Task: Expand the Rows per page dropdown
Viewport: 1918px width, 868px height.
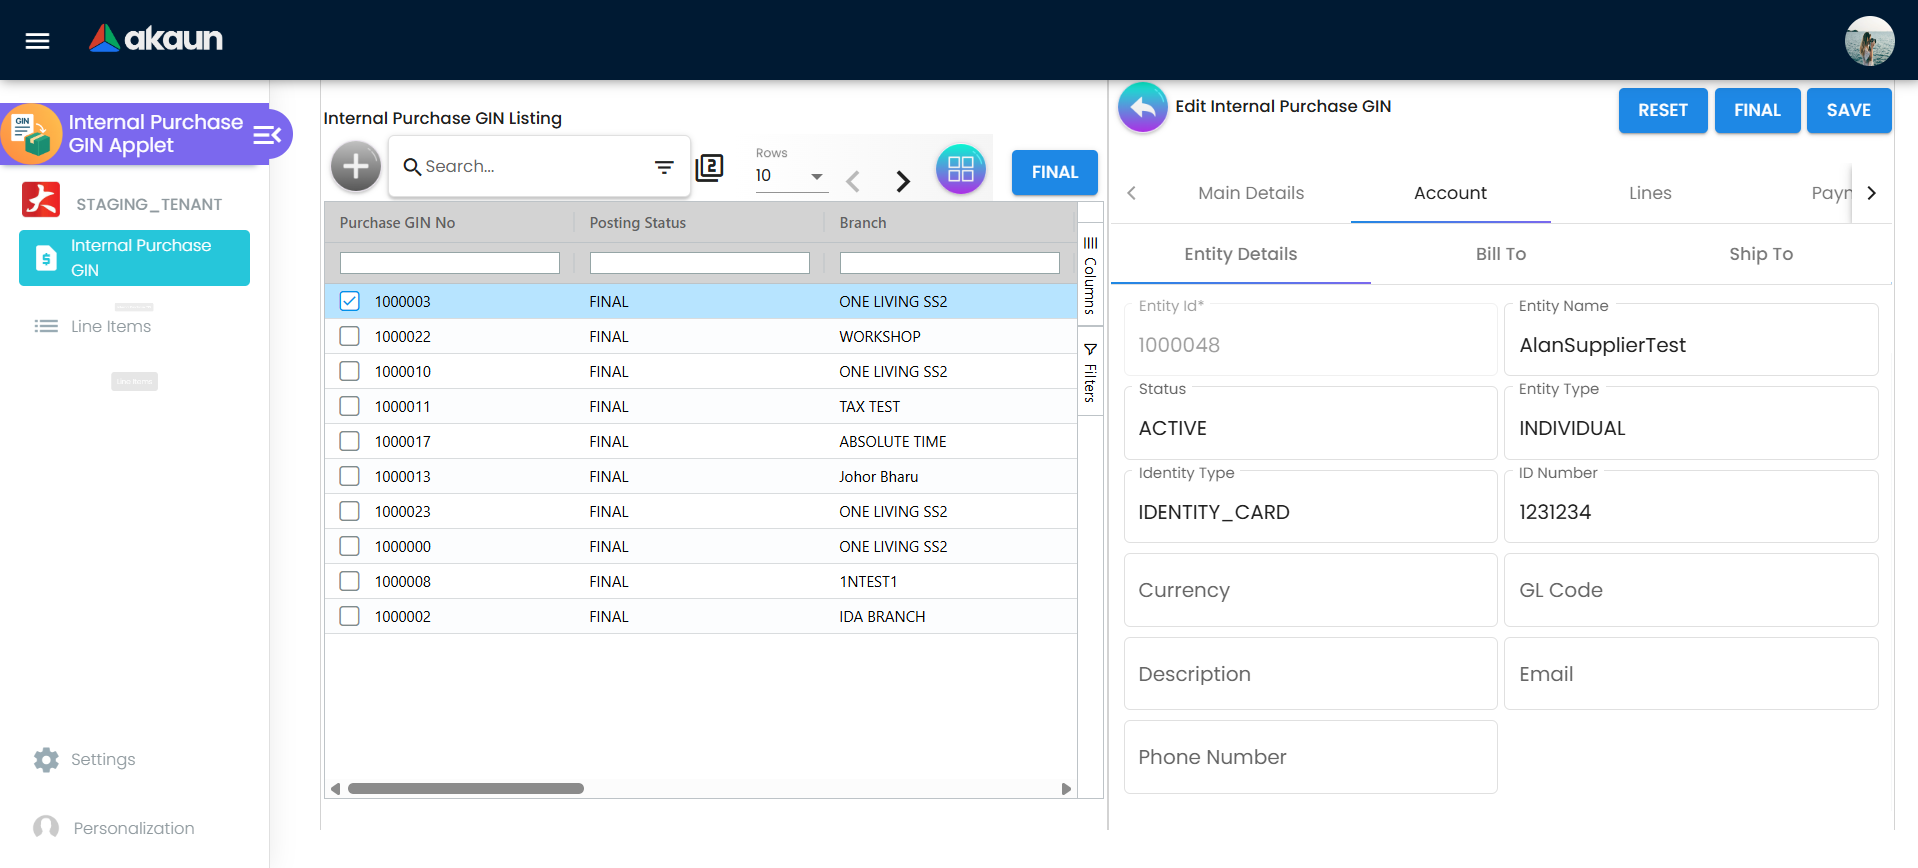Action: coord(816,176)
